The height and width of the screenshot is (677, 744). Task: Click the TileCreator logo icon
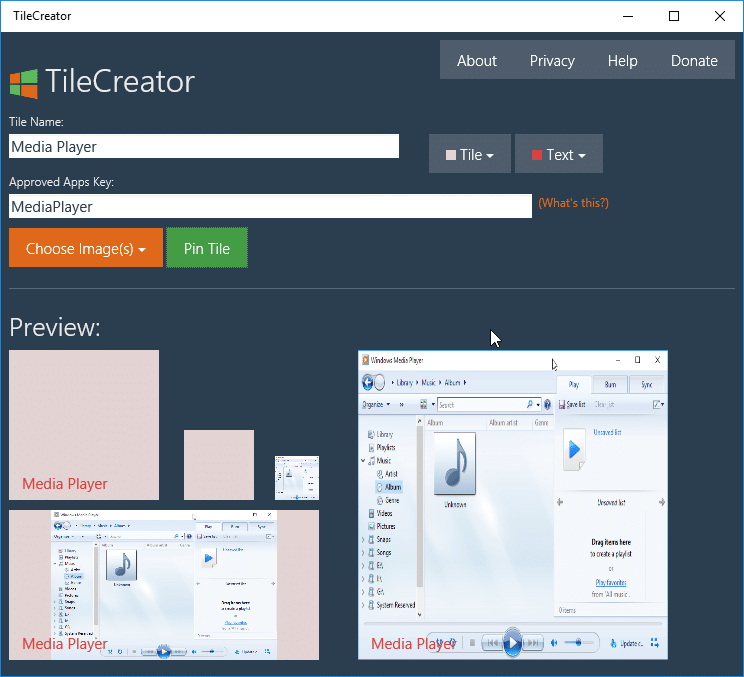pos(24,83)
